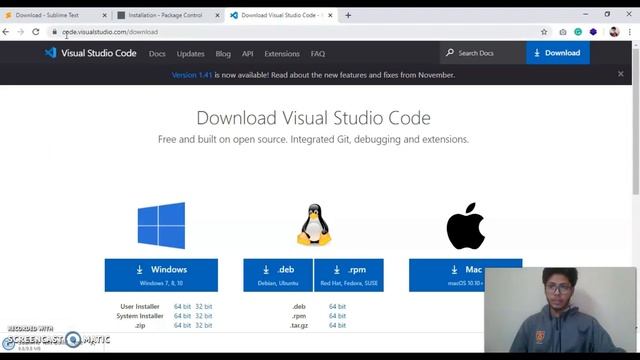Click the address bar showing code.visualstudio.com/download
The height and width of the screenshot is (360, 640).
298,32
